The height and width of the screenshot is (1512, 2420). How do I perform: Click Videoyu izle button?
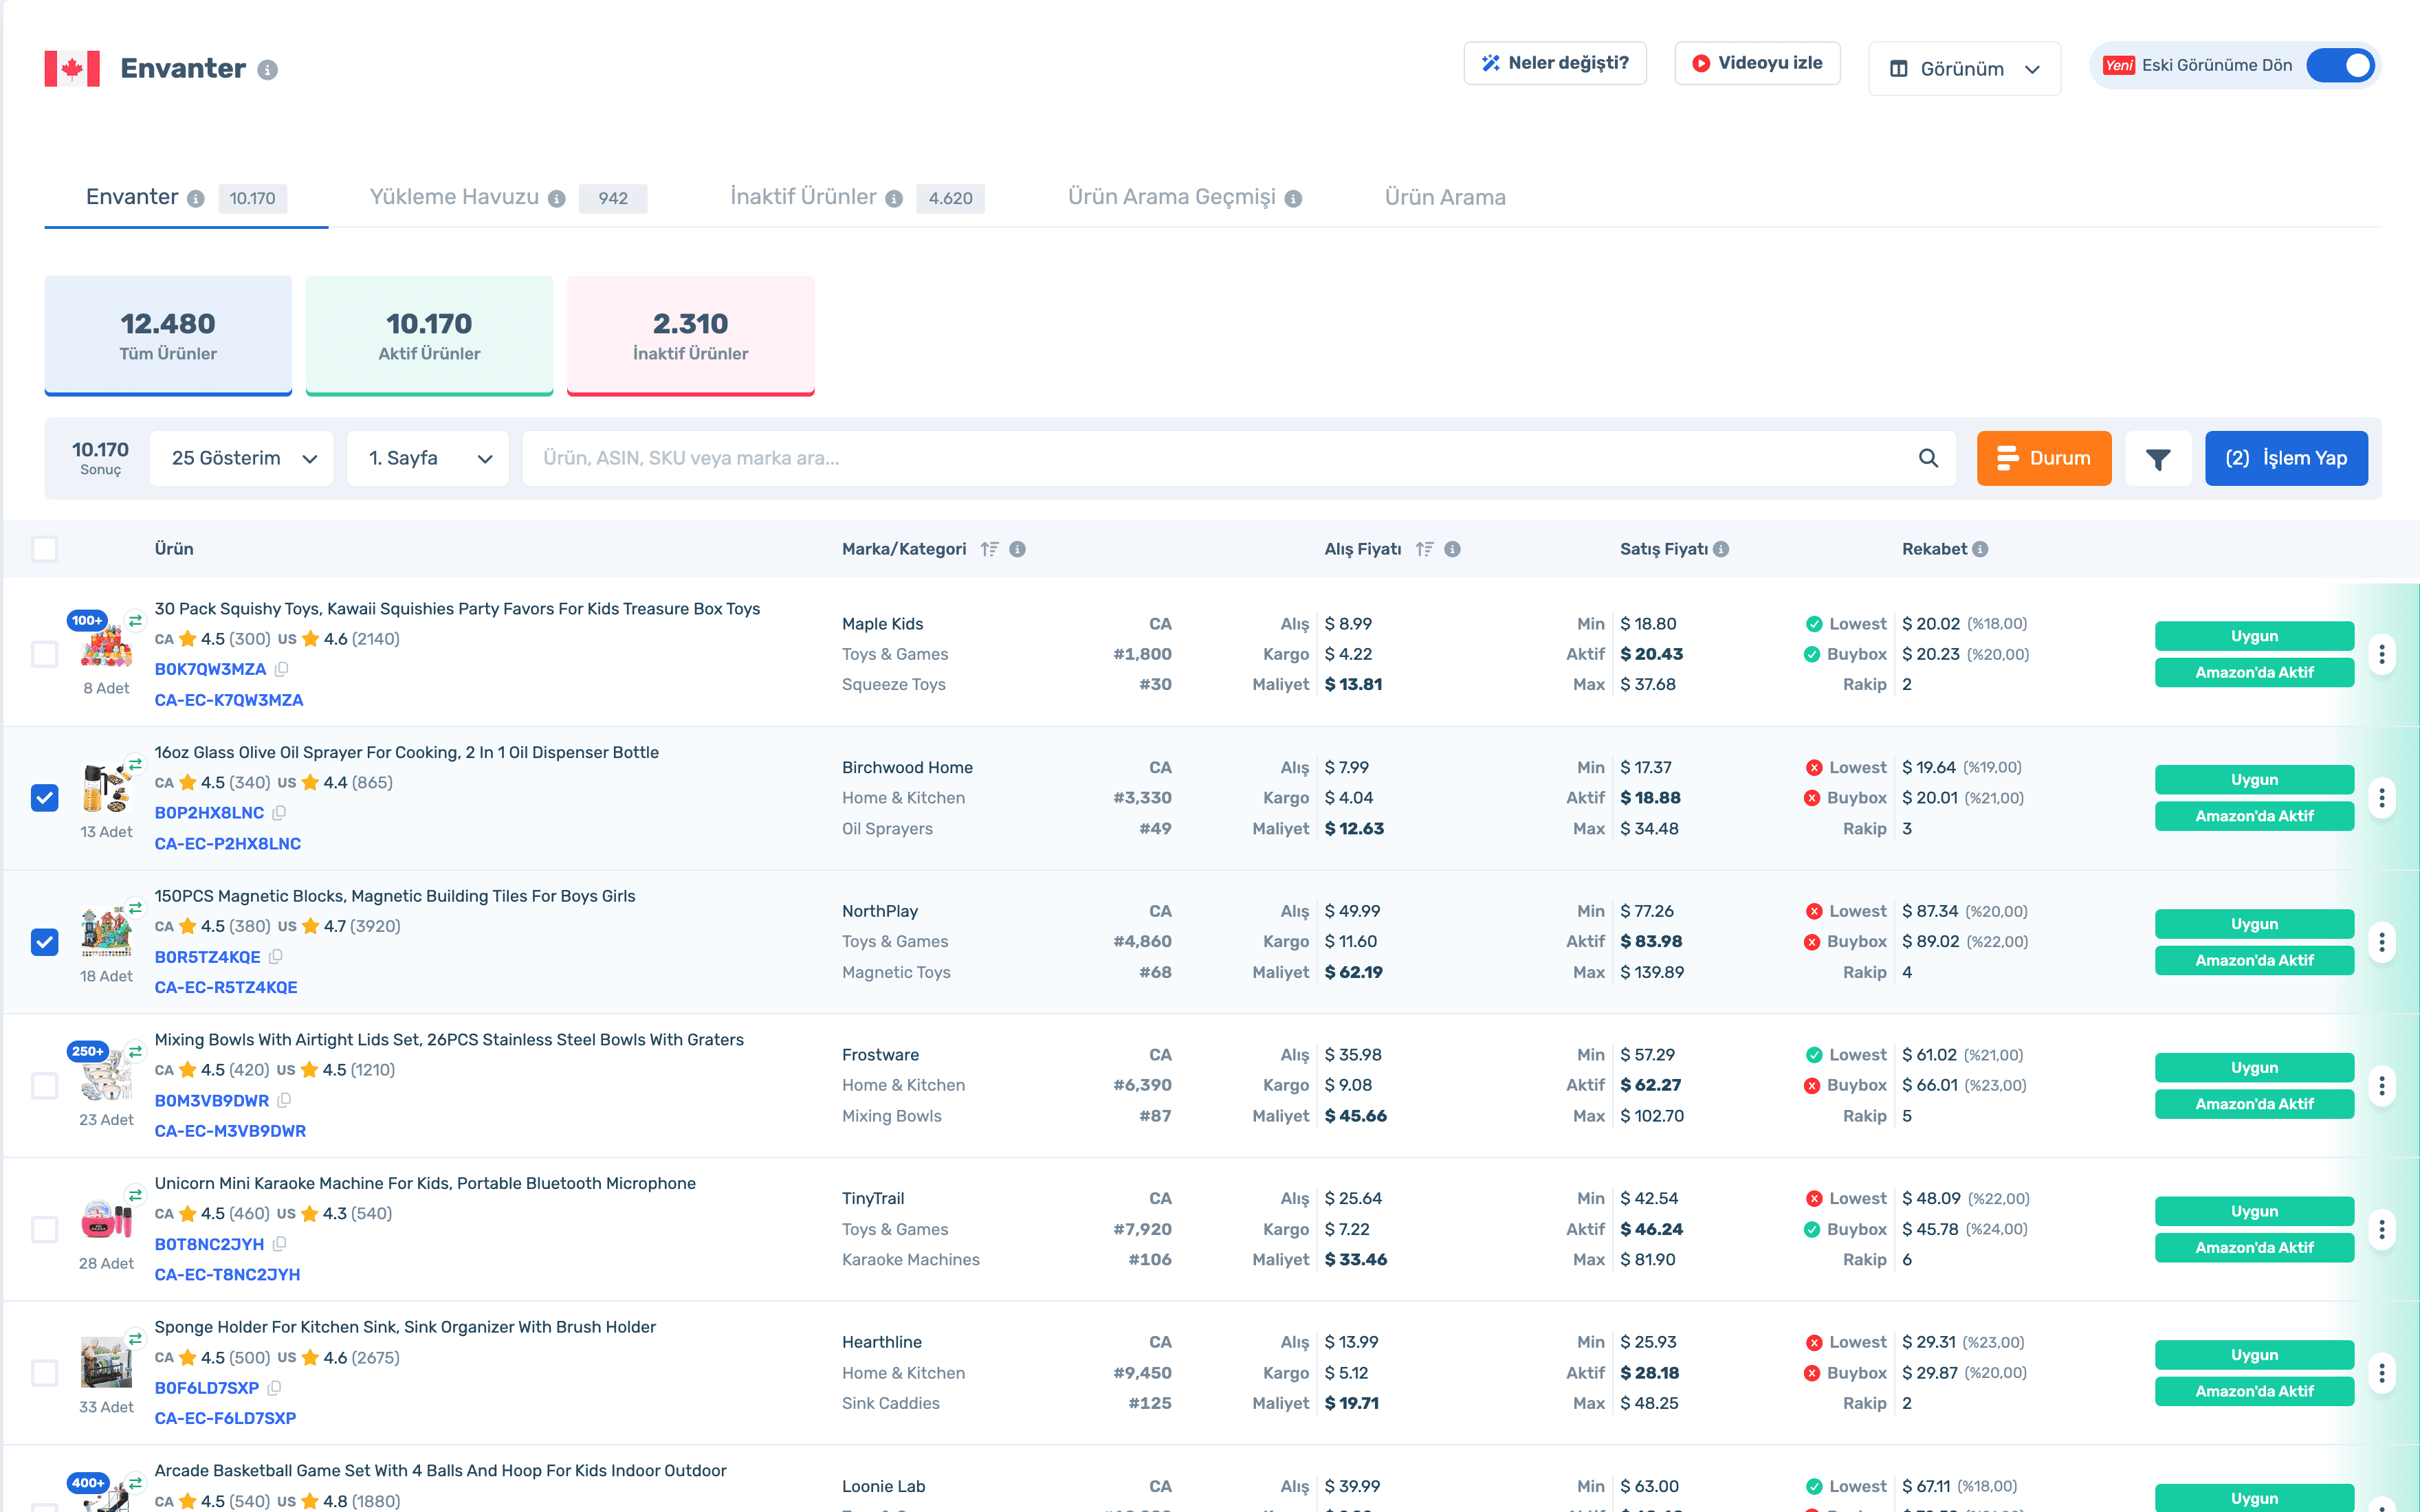point(1757,63)
